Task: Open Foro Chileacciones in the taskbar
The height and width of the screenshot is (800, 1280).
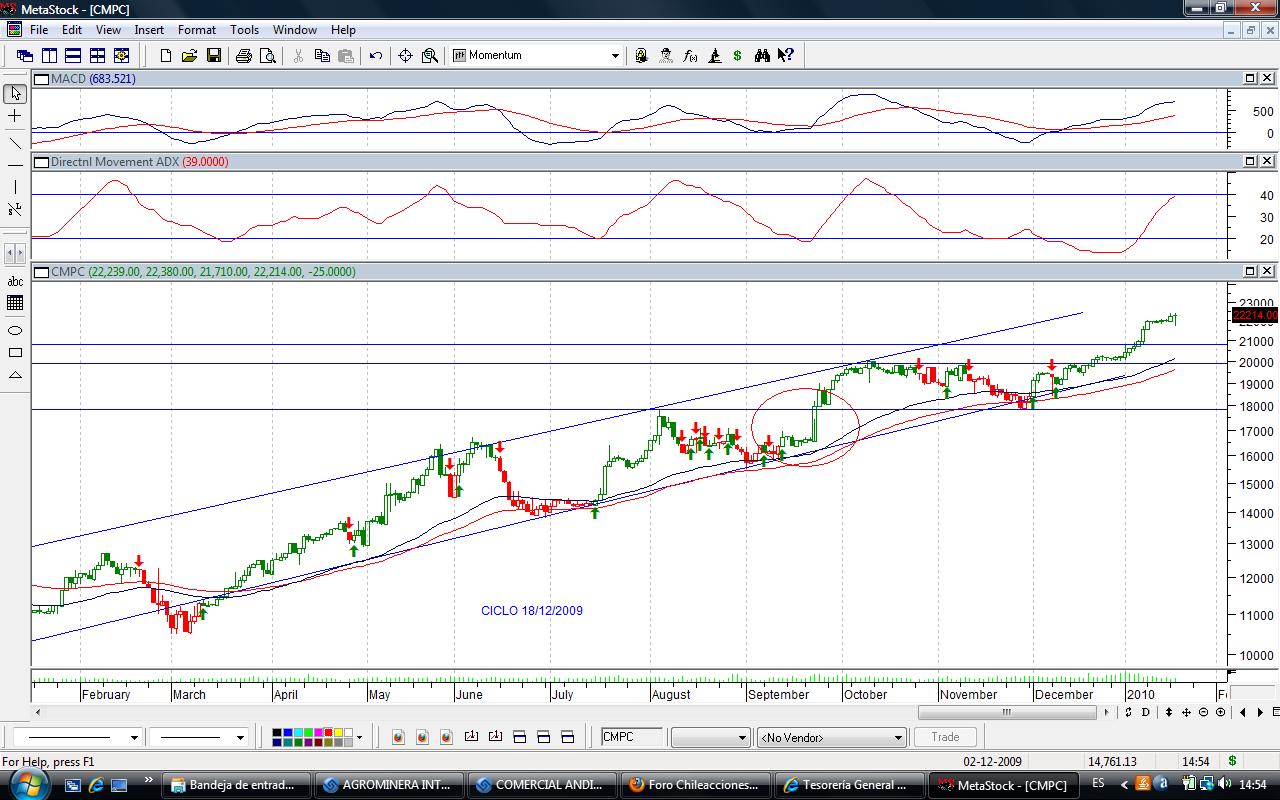Action: point(696,785)
